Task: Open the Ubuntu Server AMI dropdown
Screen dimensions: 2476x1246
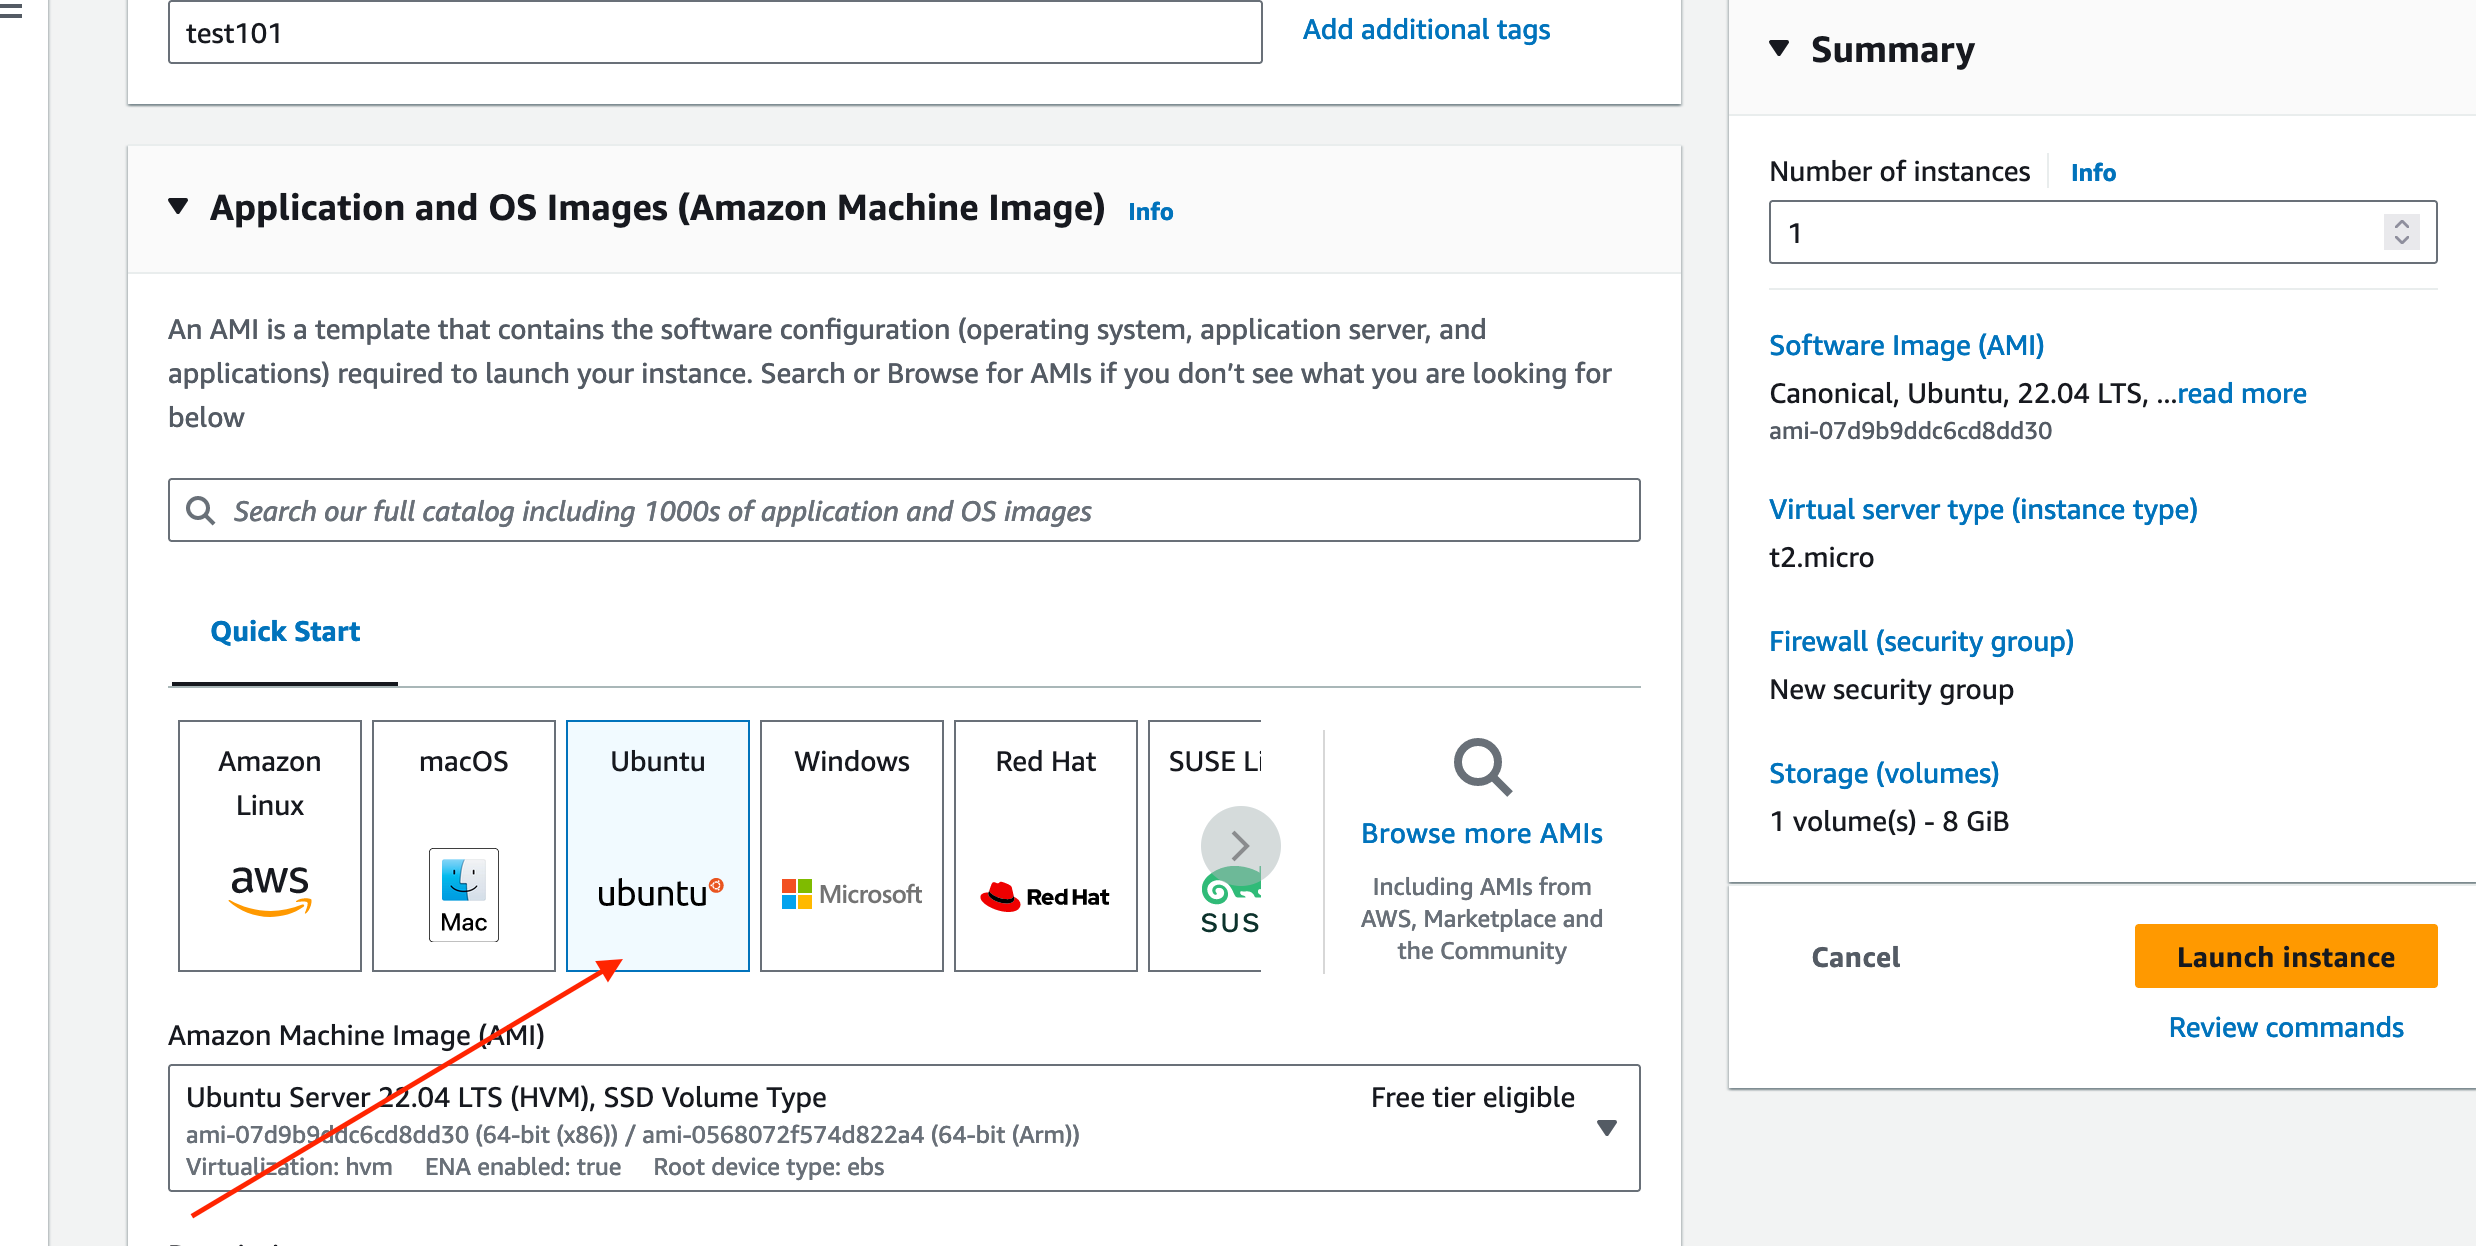Action: pos(1606,1128)
